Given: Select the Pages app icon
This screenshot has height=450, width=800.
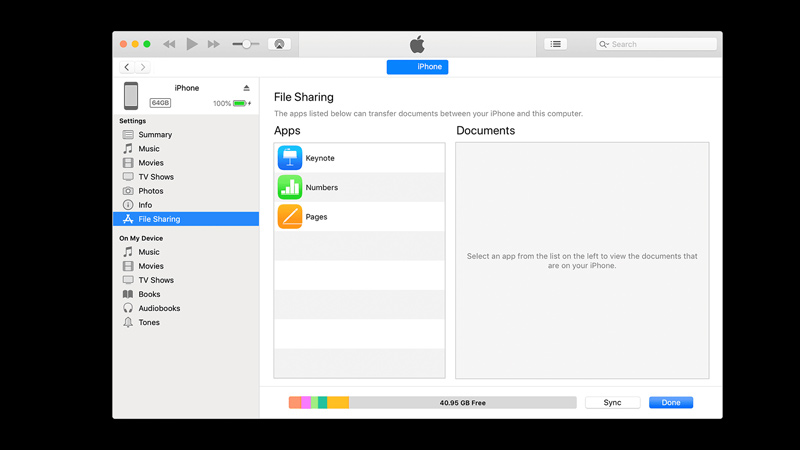Looking at the screenshot, I should pyautogui.click(x=290, y=216).
